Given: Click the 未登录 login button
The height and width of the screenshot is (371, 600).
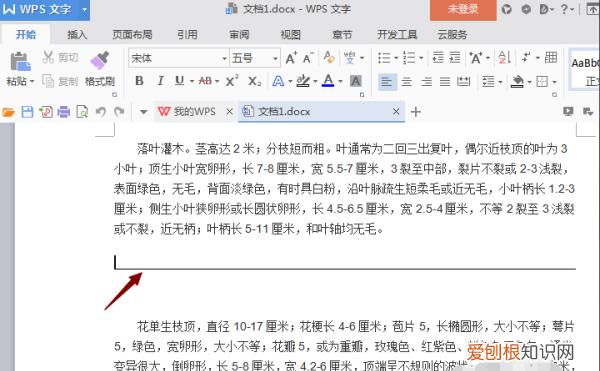Looking at the screenshot, I should tap(463, 10).
